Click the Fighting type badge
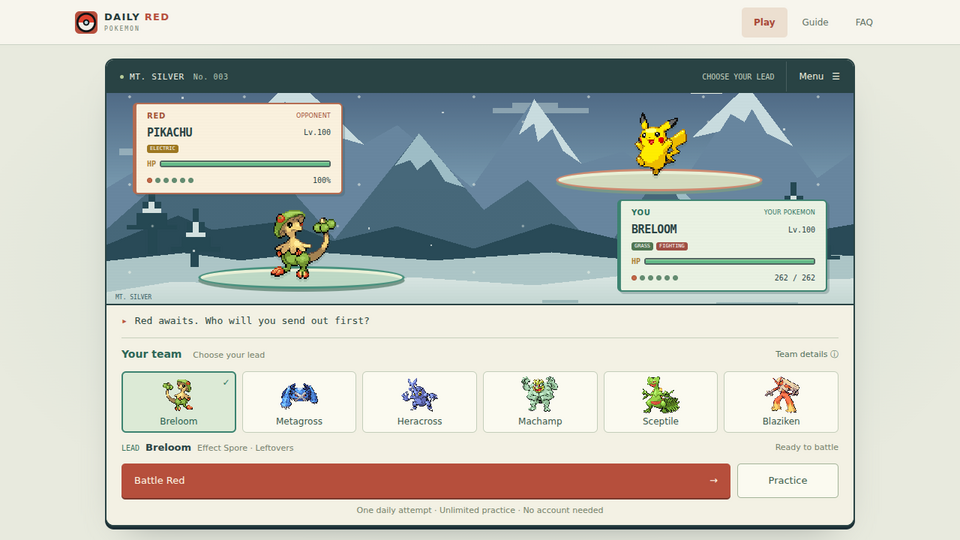 (672, 246)
